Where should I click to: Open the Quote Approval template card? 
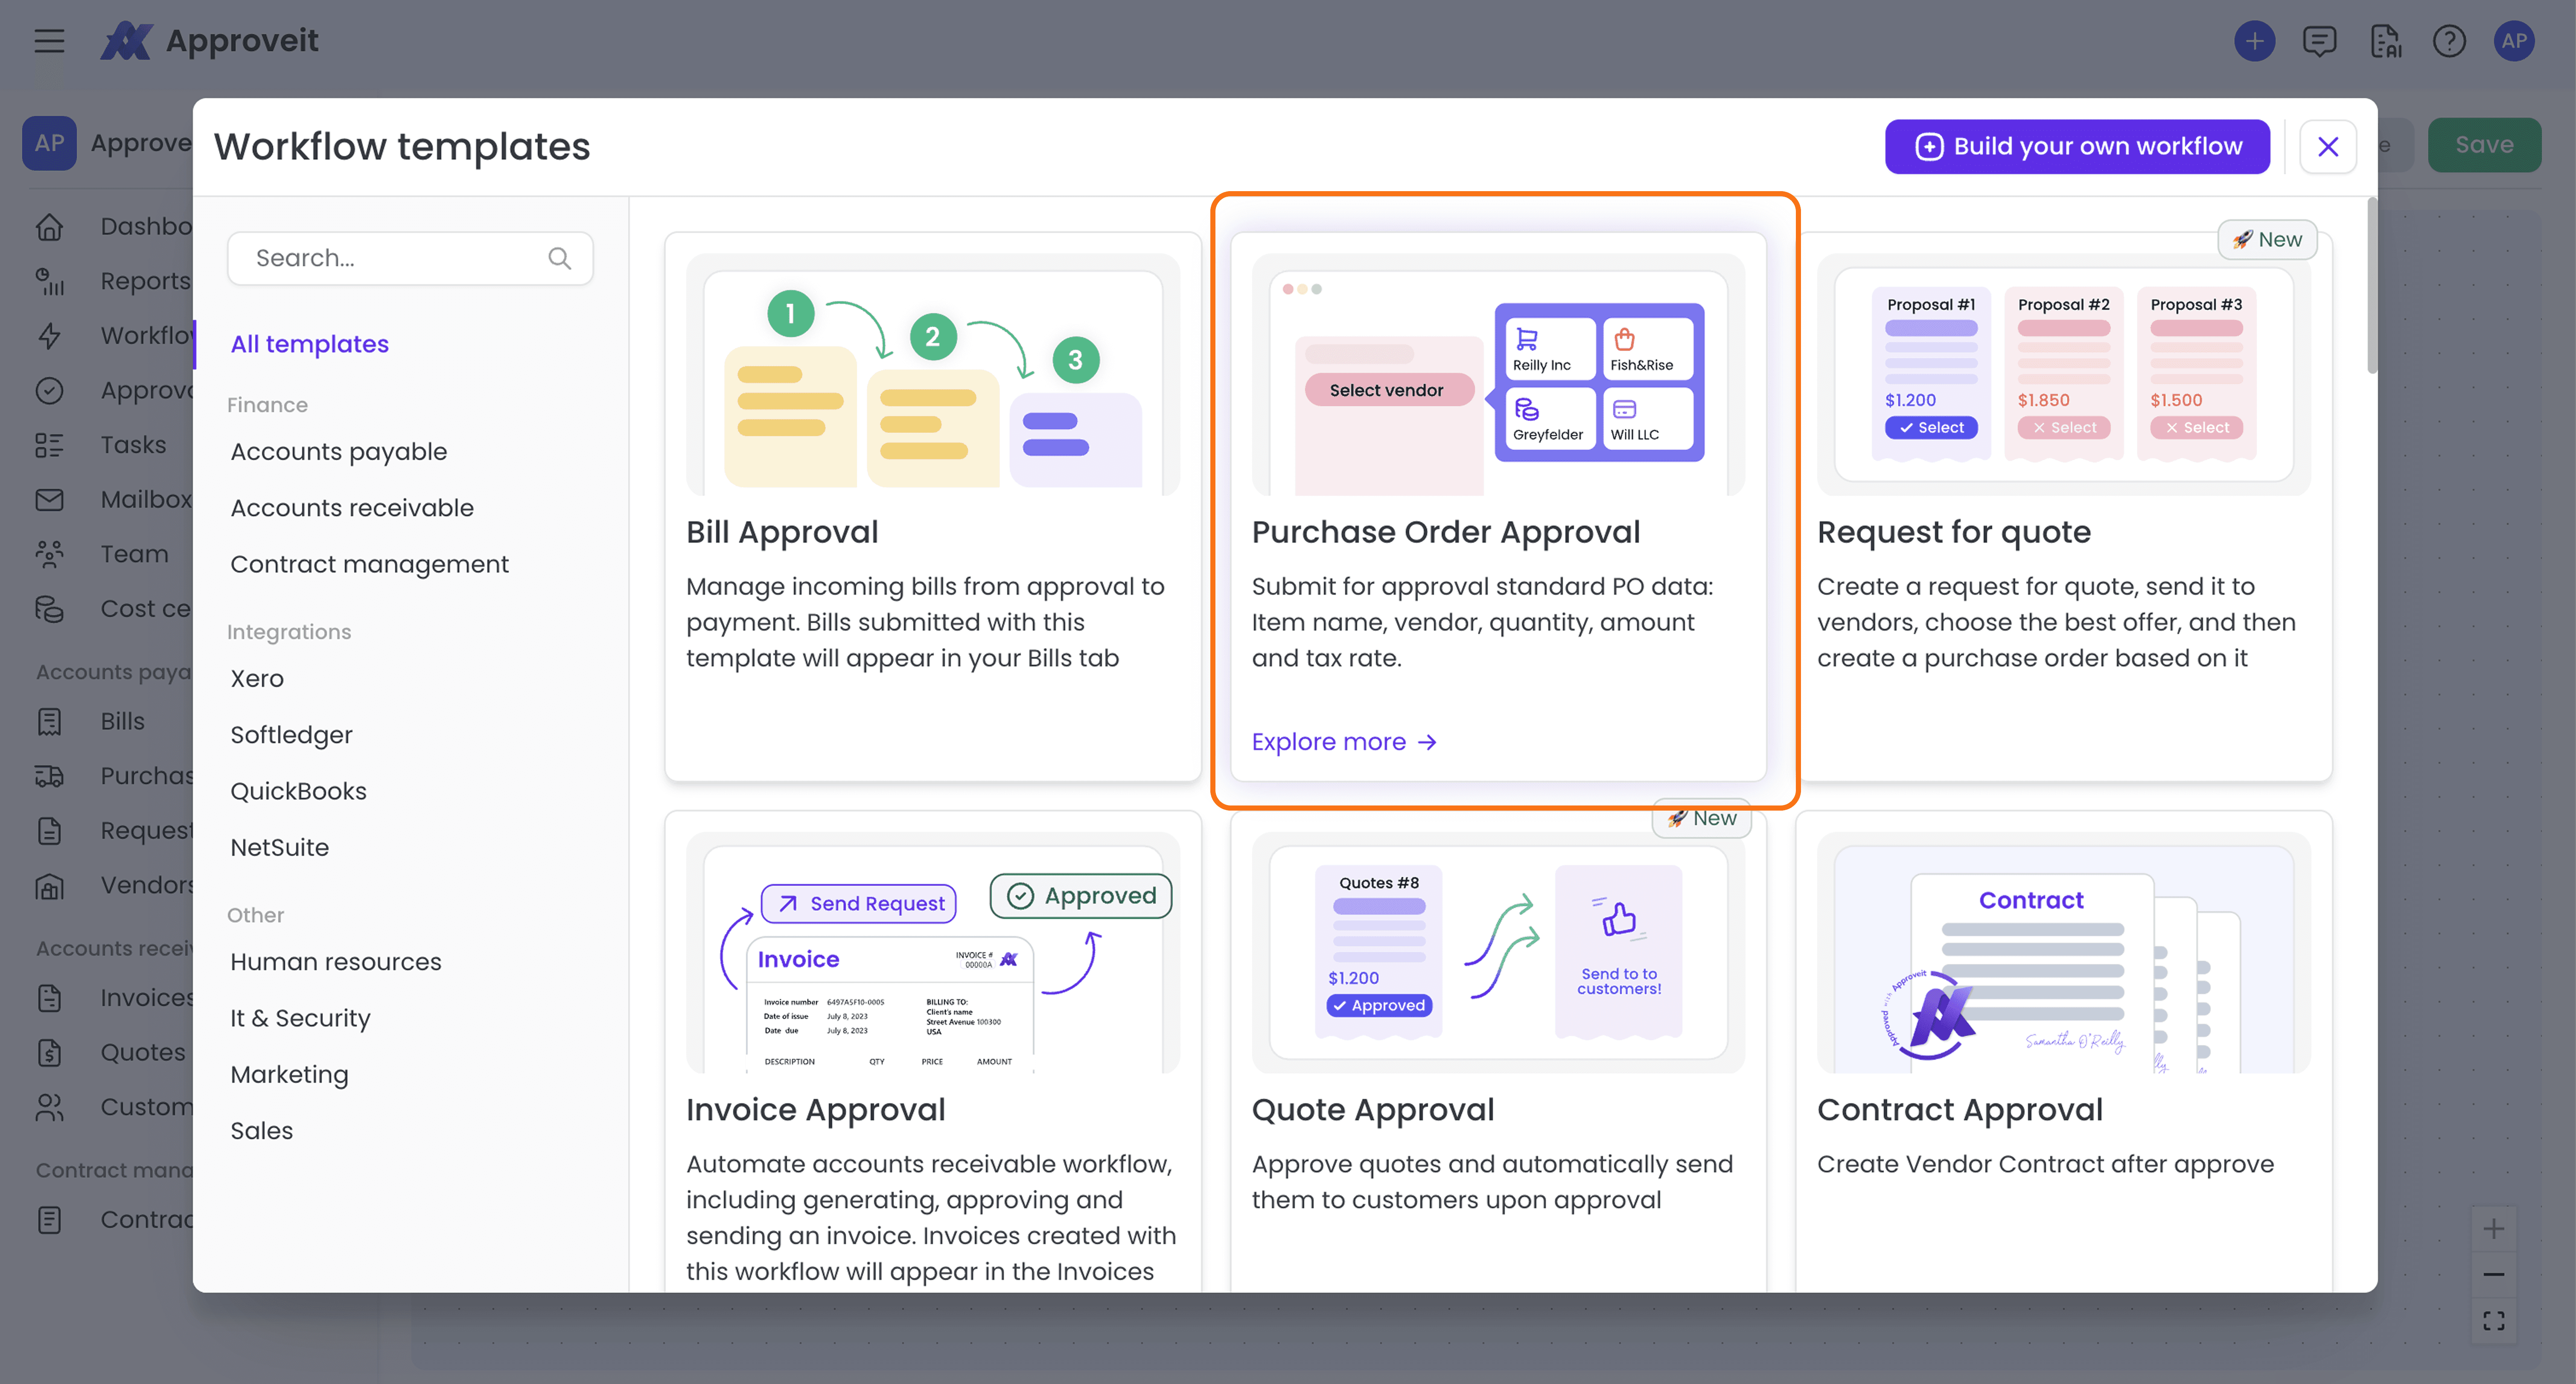[x=1498, y=1050]
